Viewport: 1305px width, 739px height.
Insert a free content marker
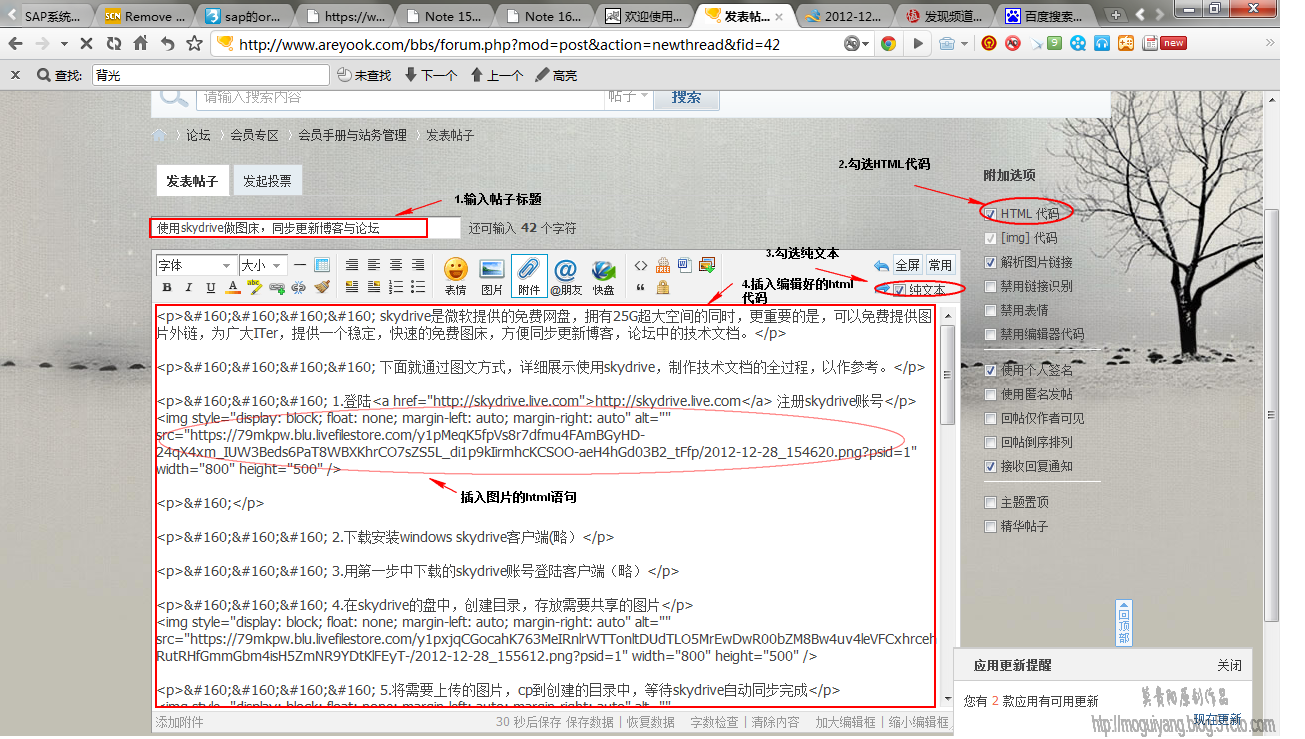[x=663, y=265]
